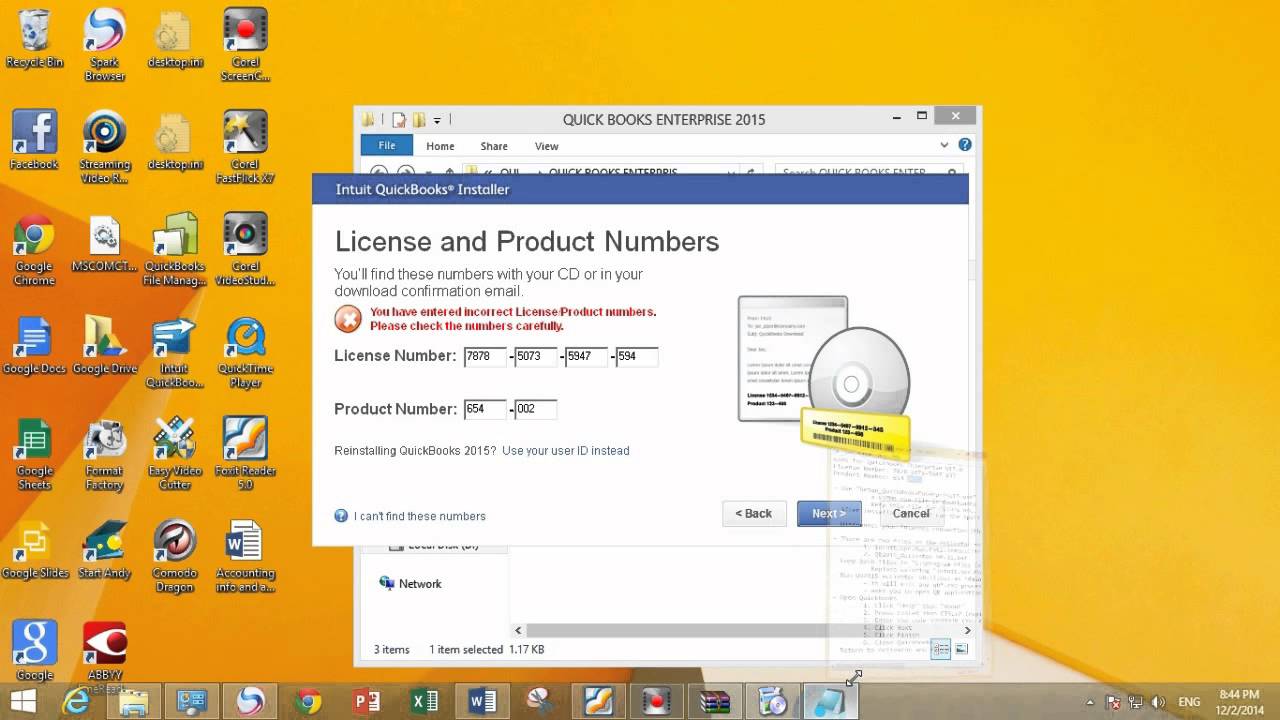The image size is (1280, 720).
Task: Click the '3 items' status bar text
Action: pos(391,650)
